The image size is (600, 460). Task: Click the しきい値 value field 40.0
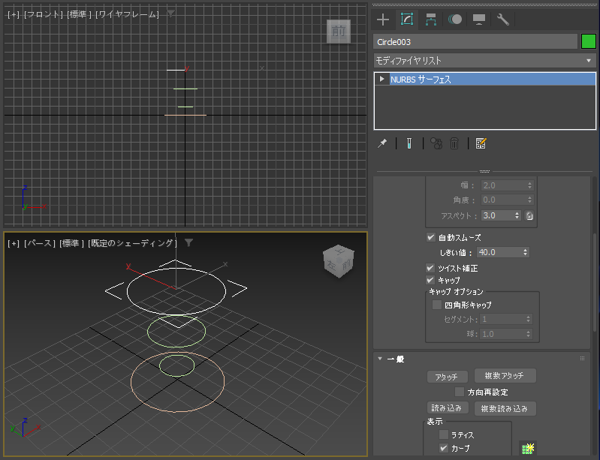499,252
